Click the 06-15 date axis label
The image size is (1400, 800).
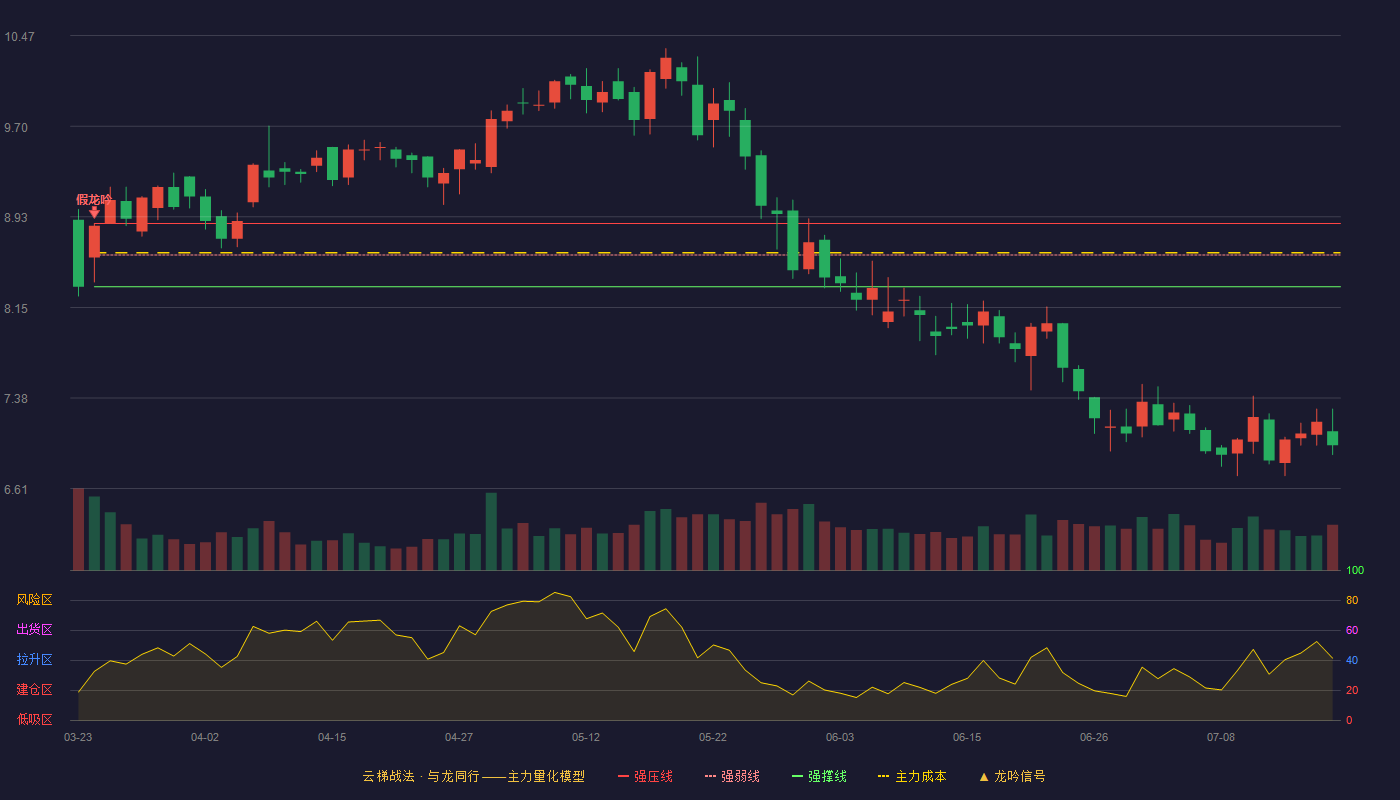(967, 737)
